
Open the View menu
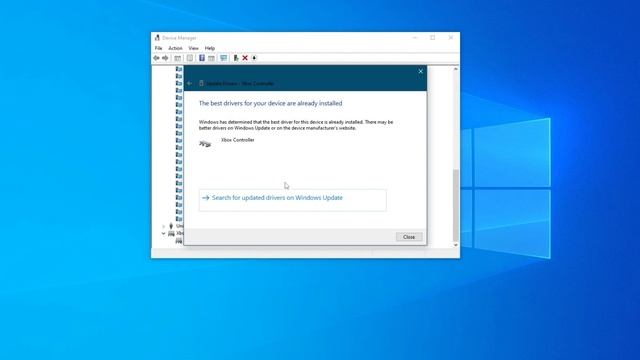coord(193,48)
